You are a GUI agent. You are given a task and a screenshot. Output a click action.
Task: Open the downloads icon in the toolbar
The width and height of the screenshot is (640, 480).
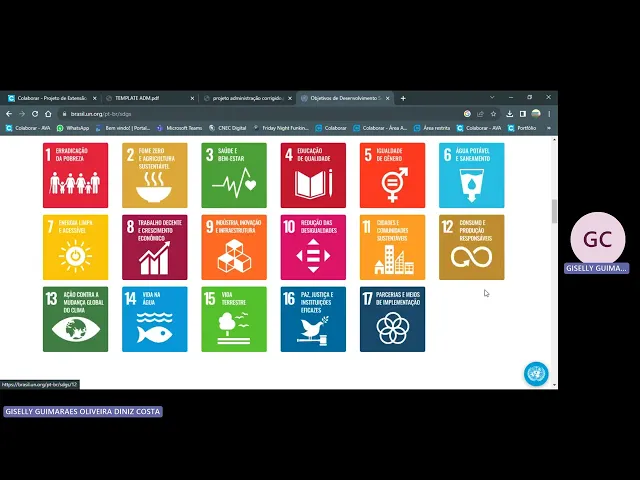(x=510, y=114)
